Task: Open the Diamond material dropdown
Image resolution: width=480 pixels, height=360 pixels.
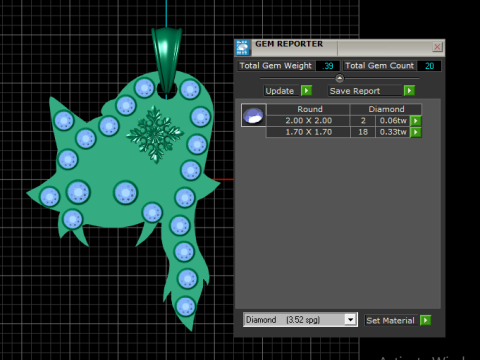Action: 350,320
